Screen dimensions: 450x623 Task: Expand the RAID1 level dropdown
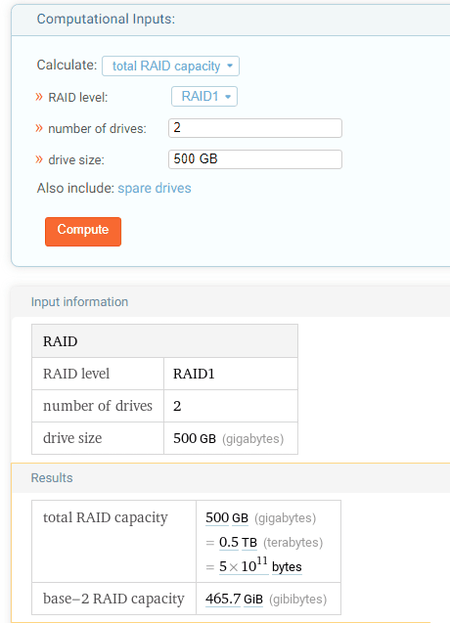point(204,97)
